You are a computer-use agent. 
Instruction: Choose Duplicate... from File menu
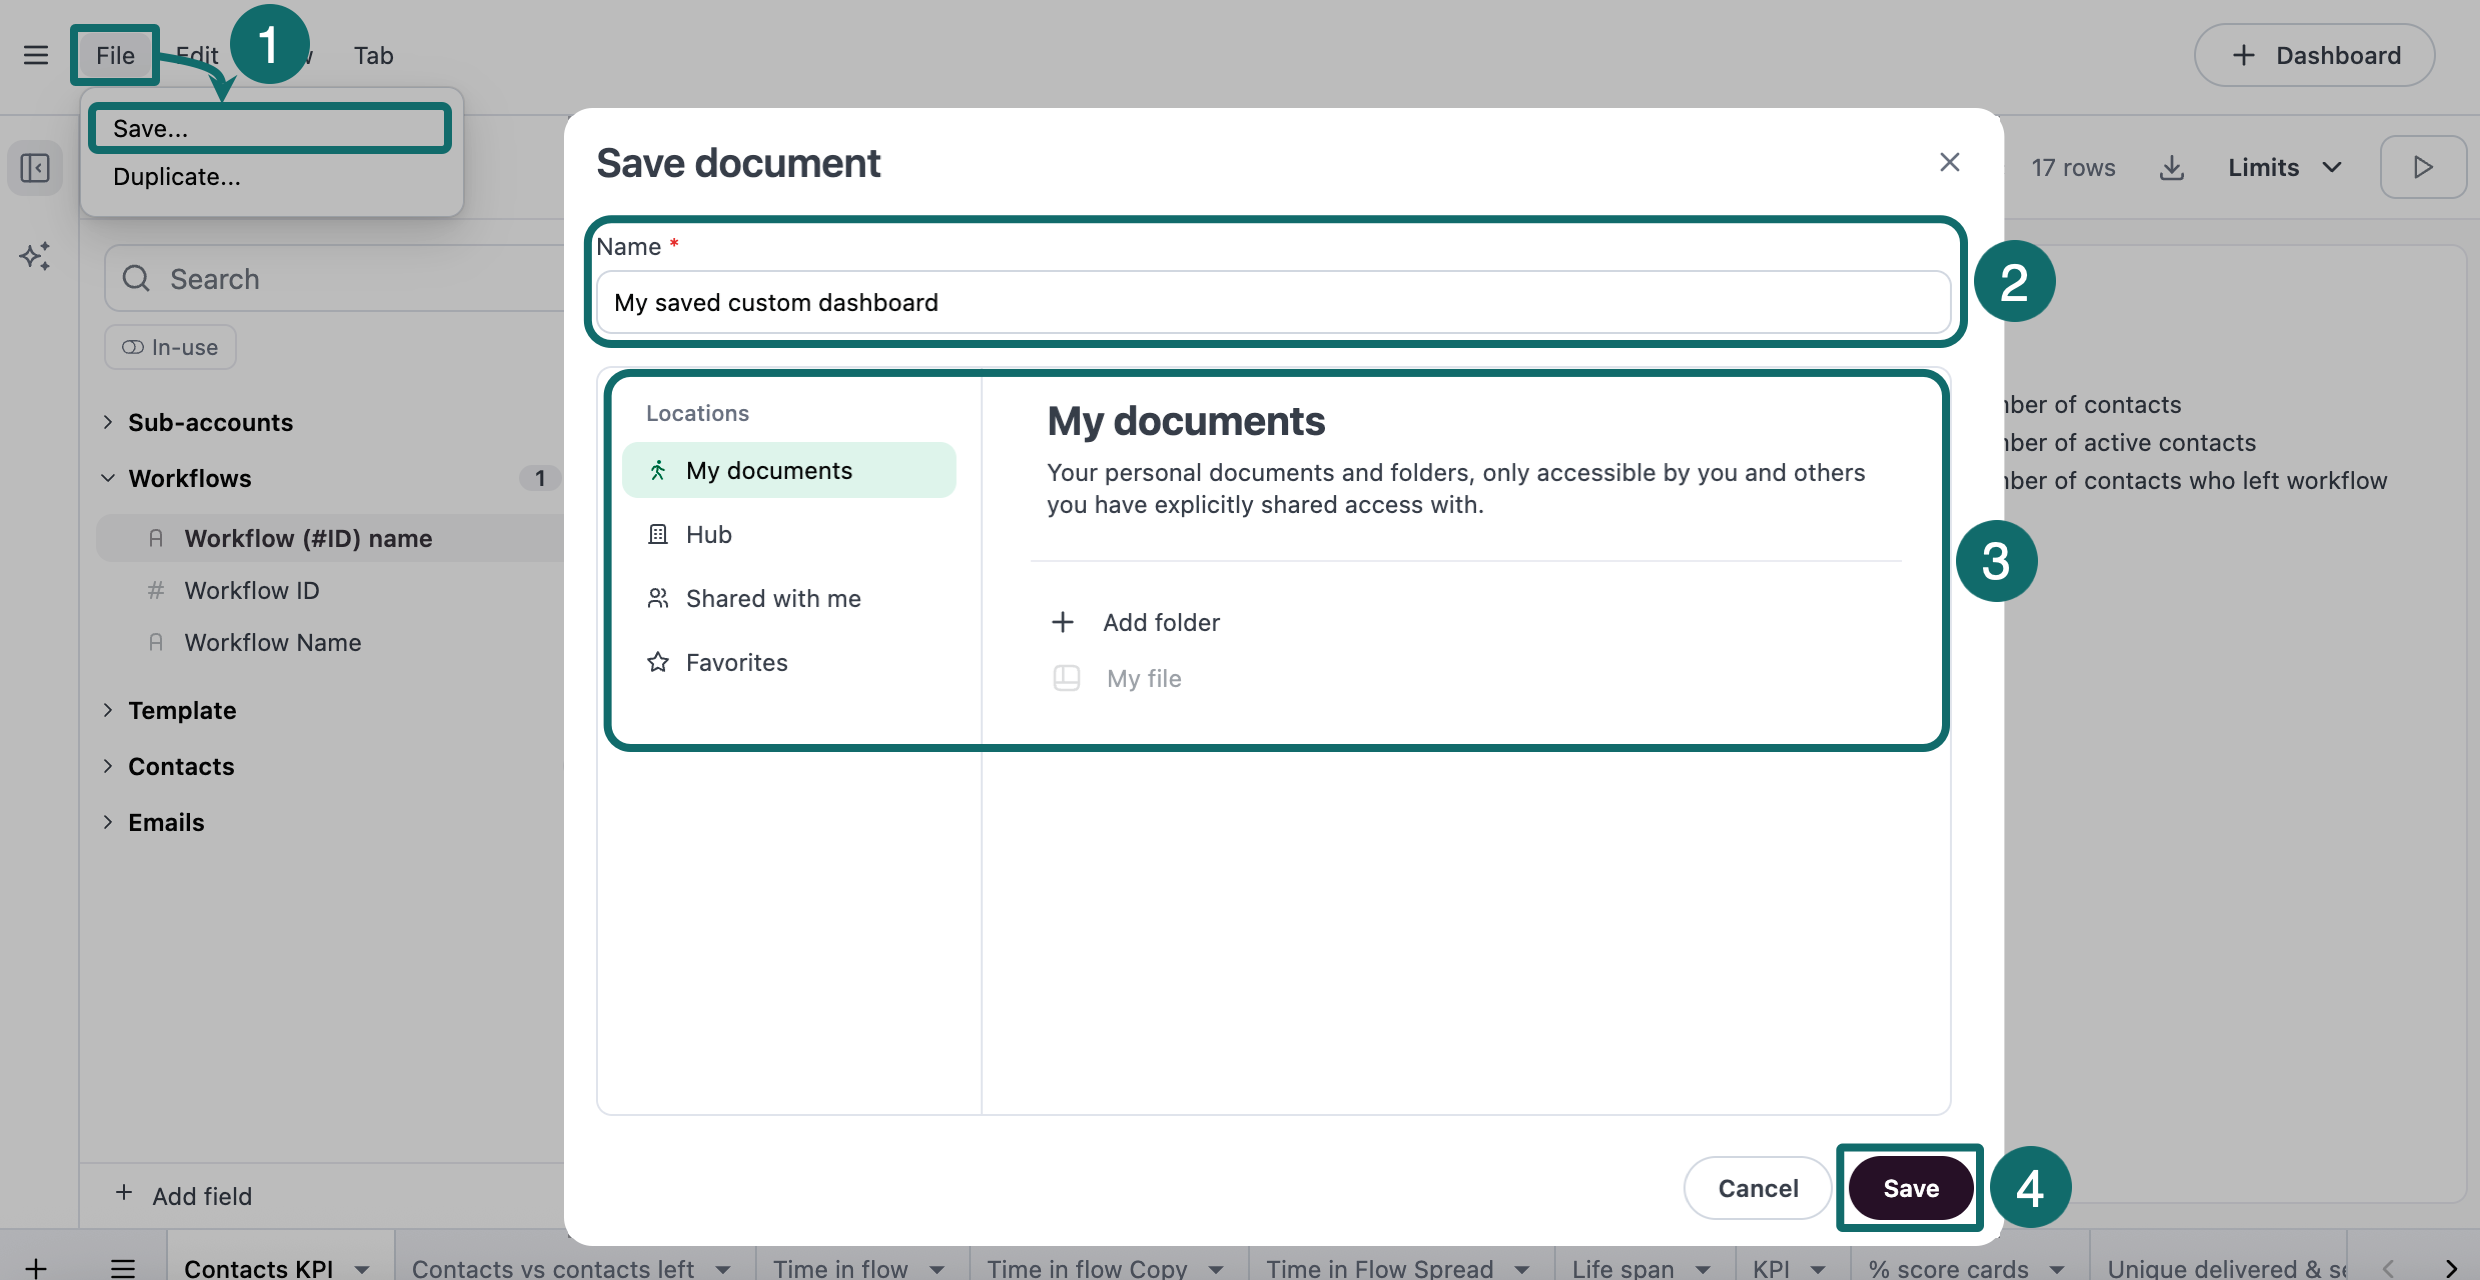177,177
